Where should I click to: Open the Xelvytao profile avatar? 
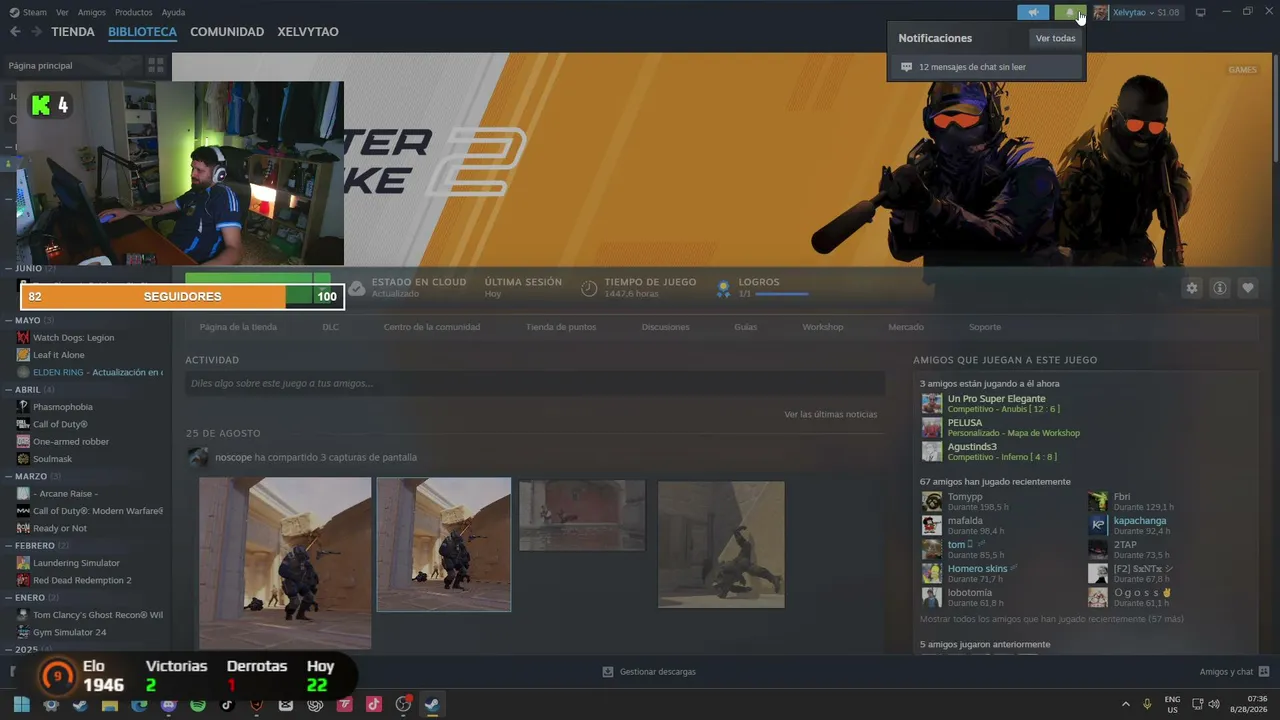click(x=1101, y=12)
